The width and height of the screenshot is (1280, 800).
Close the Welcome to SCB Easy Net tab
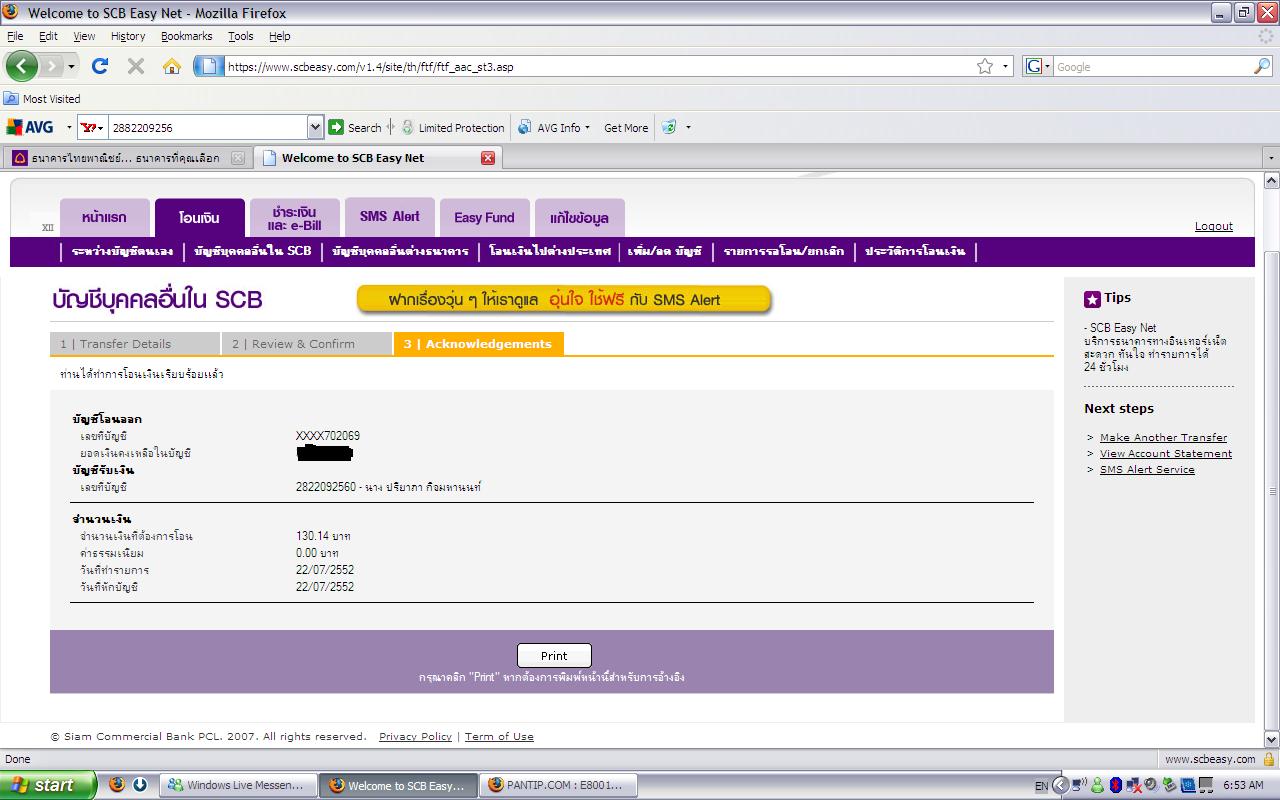point(488,158)
